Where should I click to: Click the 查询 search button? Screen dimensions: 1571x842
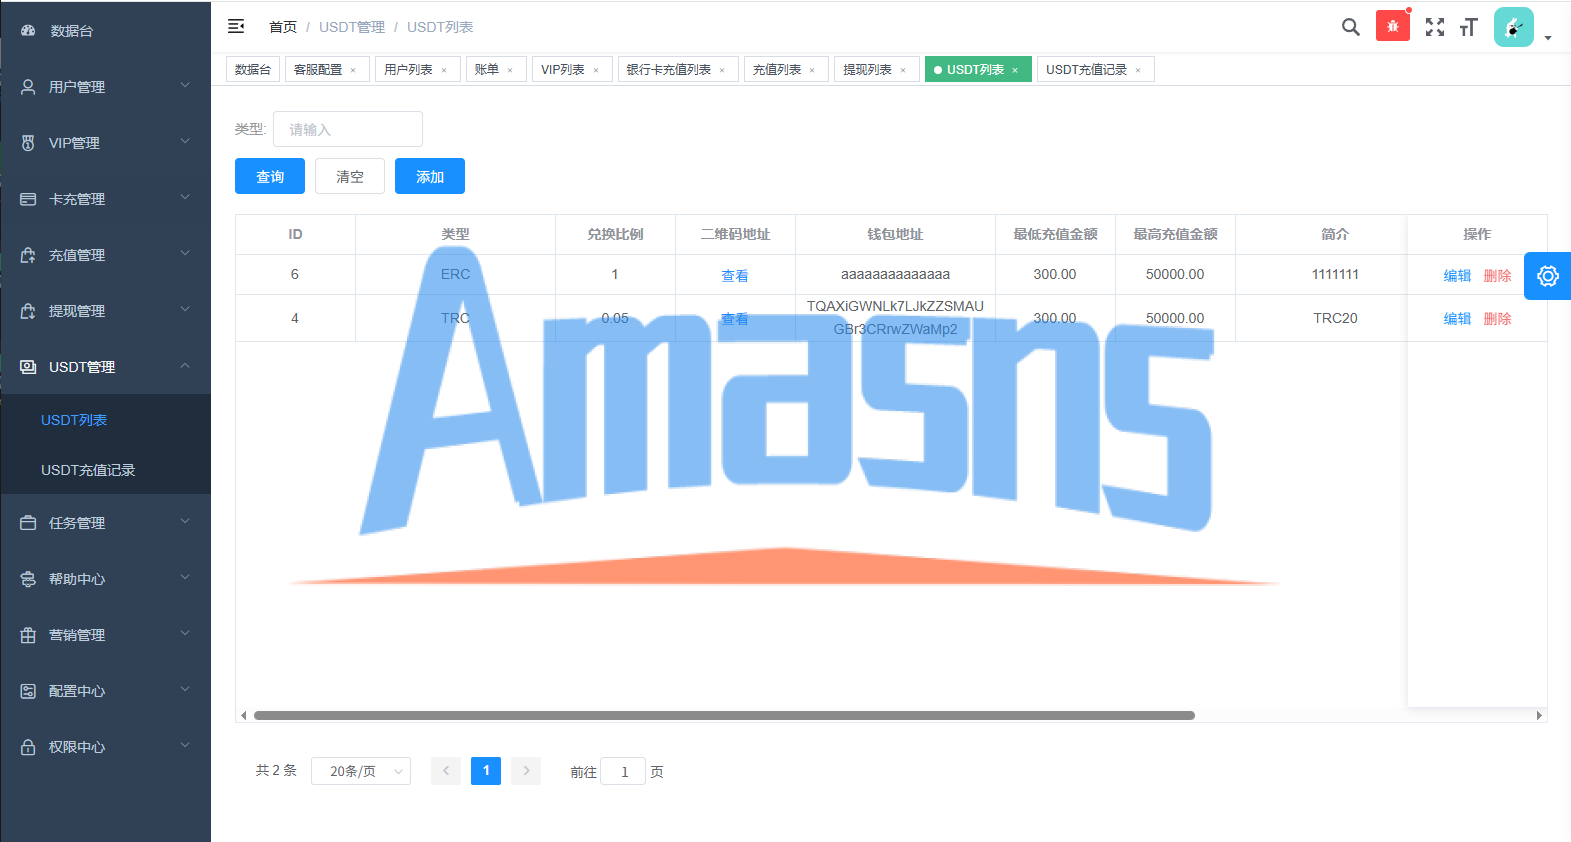click(x=270, y=176)
